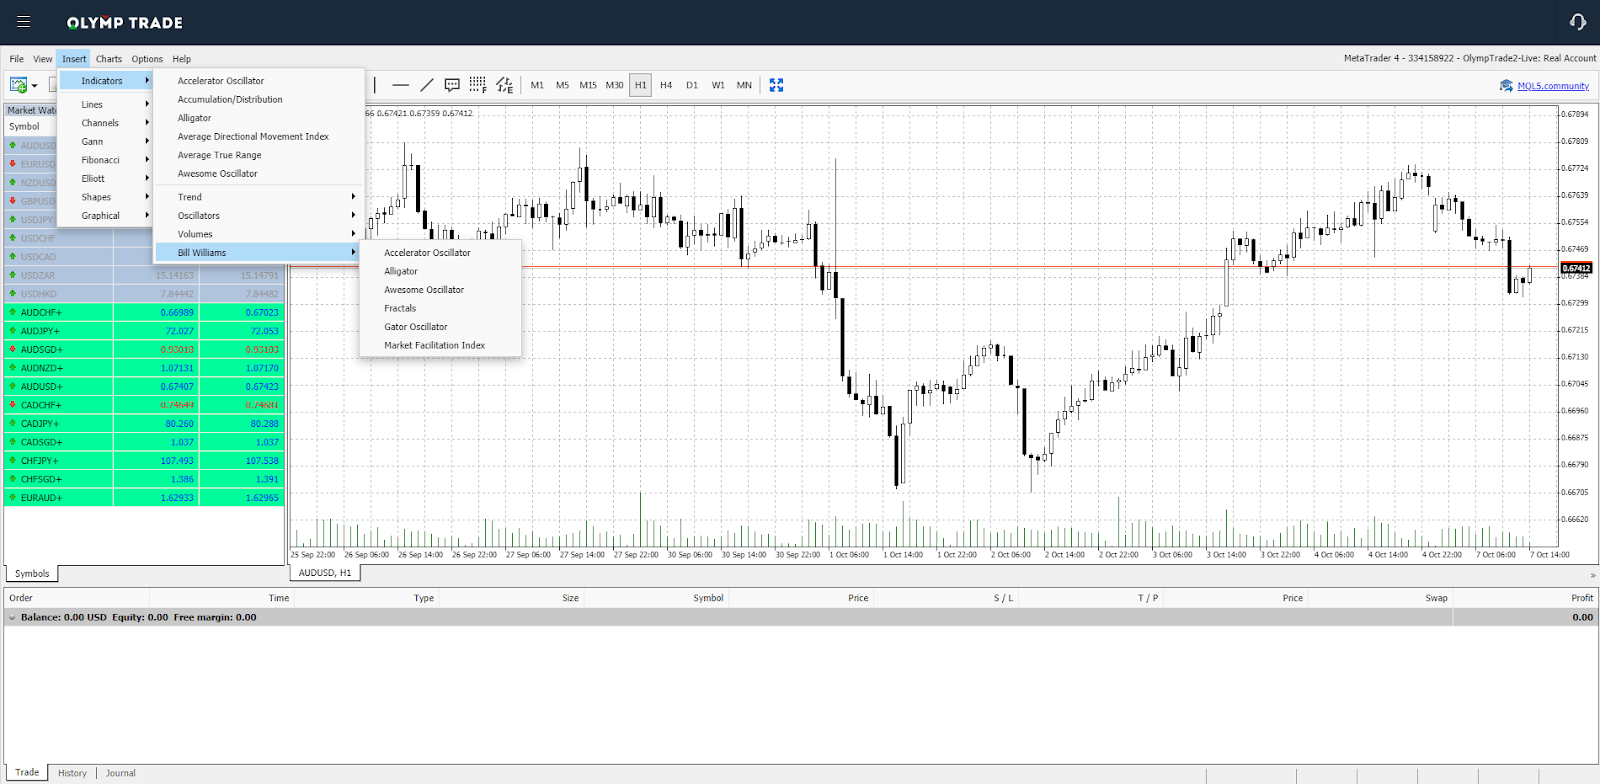Viewport: 1600px width, 784px height.
Task: Switch to the W1 timeframe
Action: click(718, 85)
